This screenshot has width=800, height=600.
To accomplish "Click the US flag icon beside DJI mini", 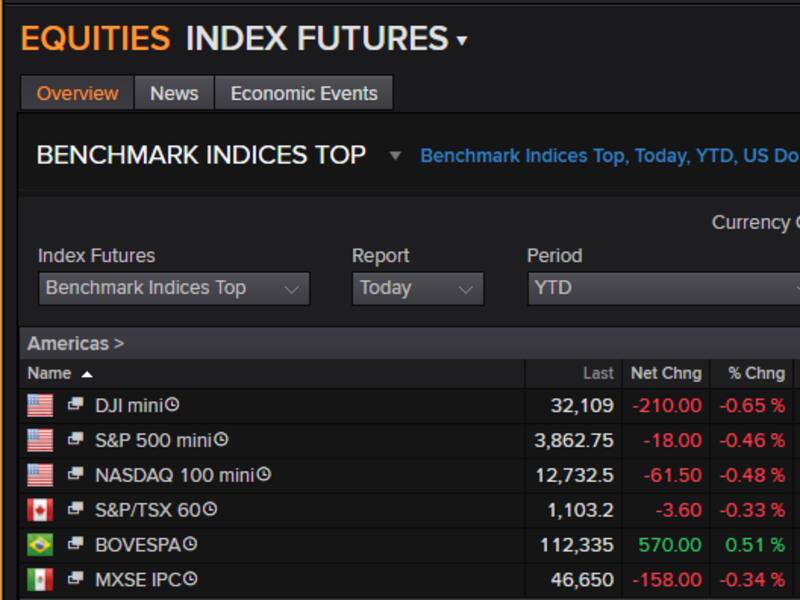I will coord(40,405).
